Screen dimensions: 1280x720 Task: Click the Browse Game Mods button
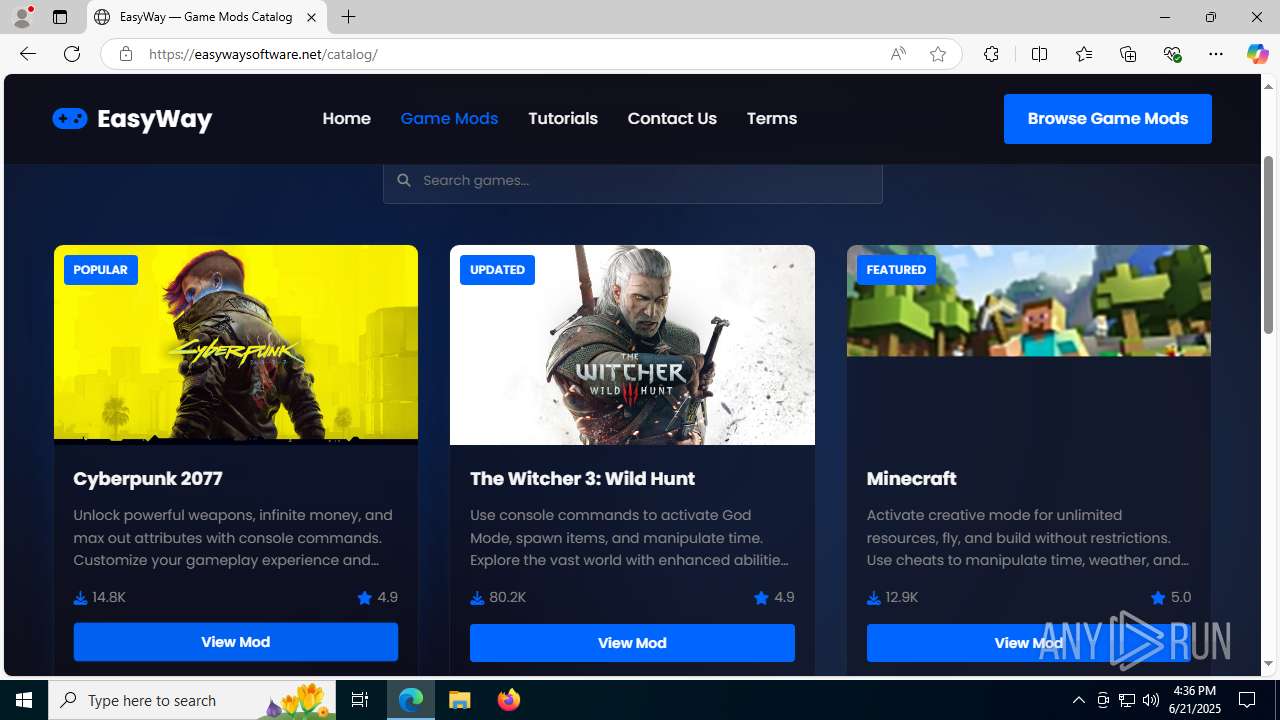coord(1108,119)
